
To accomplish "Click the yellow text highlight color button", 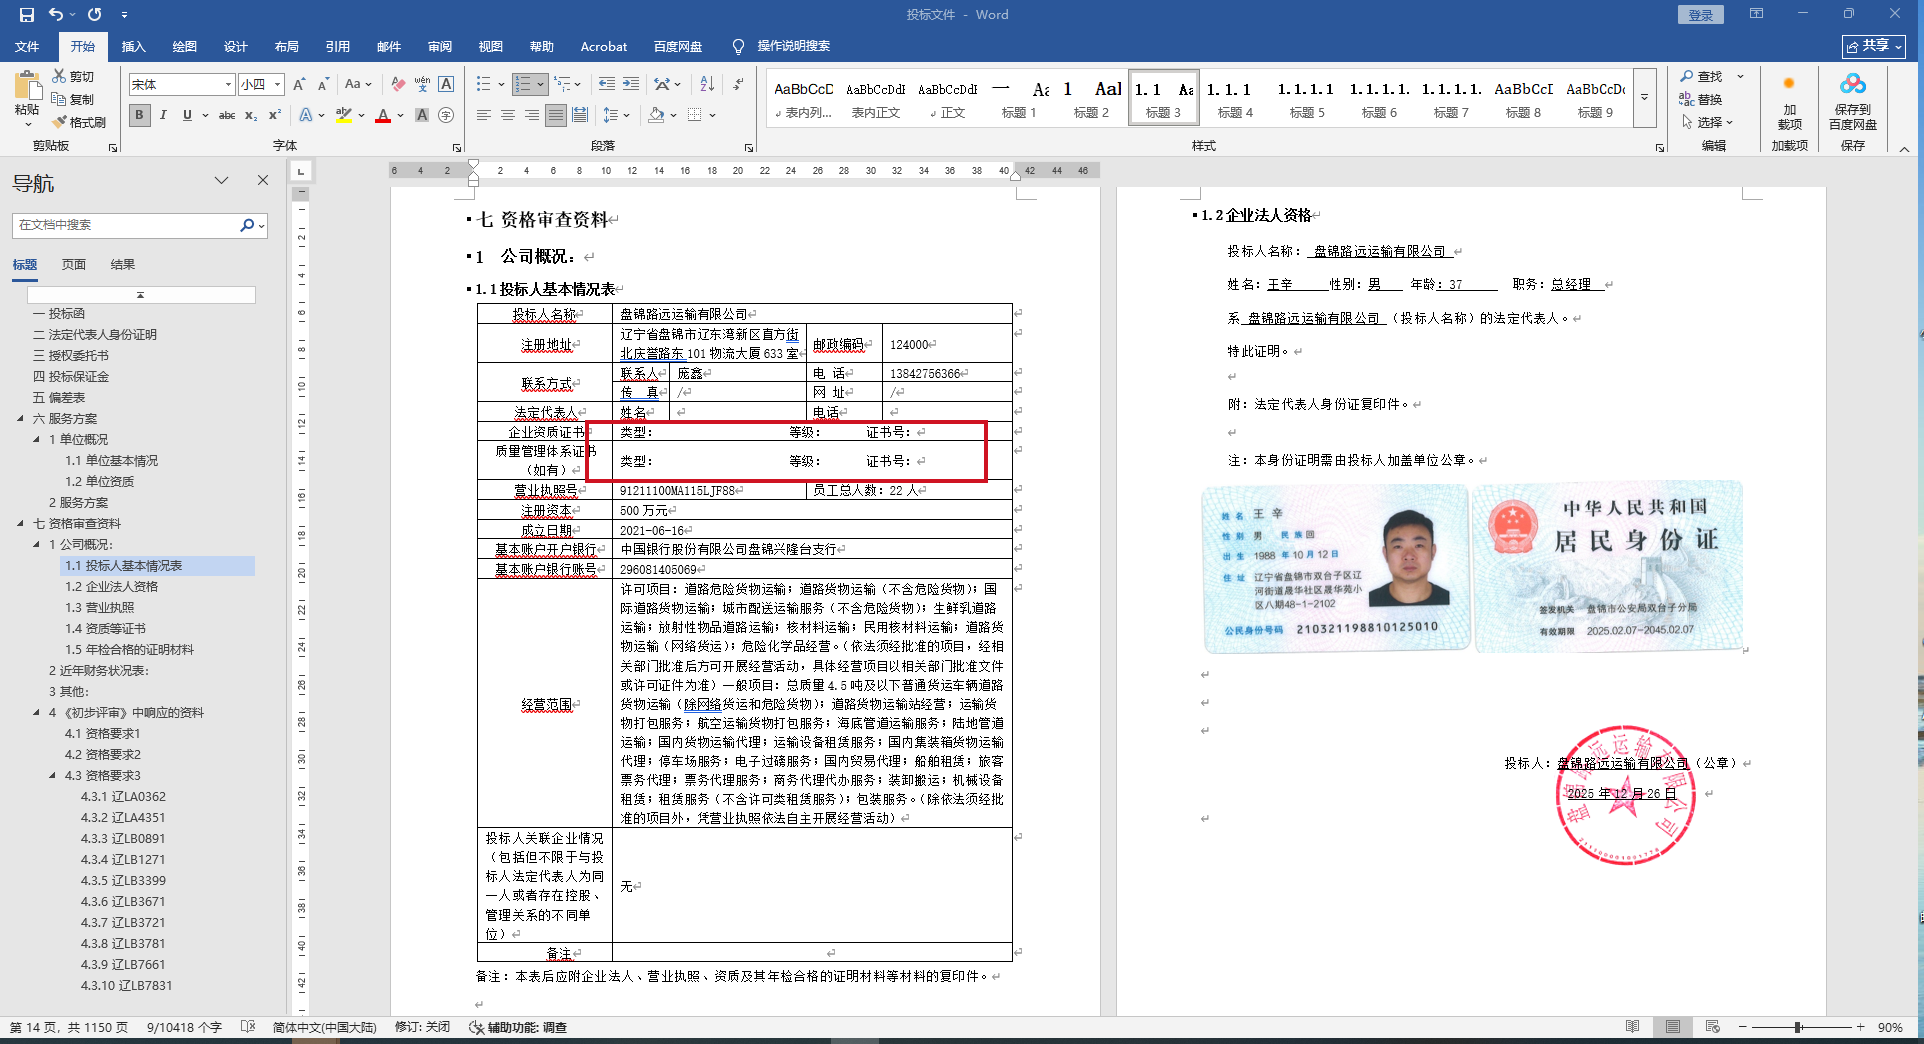I will (x=344, y=116).
